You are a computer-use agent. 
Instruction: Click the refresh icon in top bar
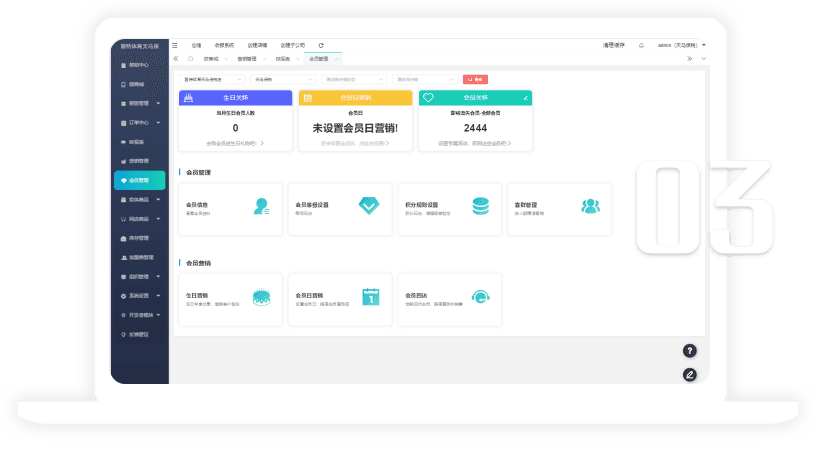[321, 45]
